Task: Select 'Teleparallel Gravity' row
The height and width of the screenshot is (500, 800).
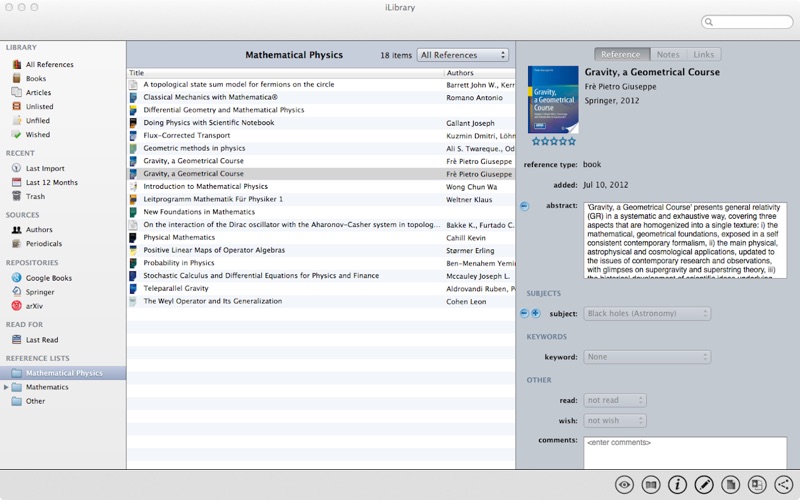Action: (x=321, y=289)
